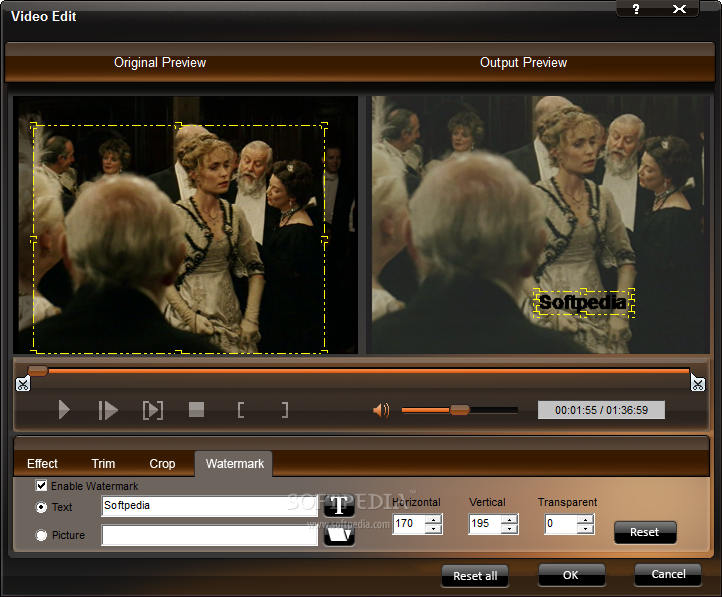Screen dimensions: 722x597
Task: Select the Picture watermark radio button
Action: [41, 535]
